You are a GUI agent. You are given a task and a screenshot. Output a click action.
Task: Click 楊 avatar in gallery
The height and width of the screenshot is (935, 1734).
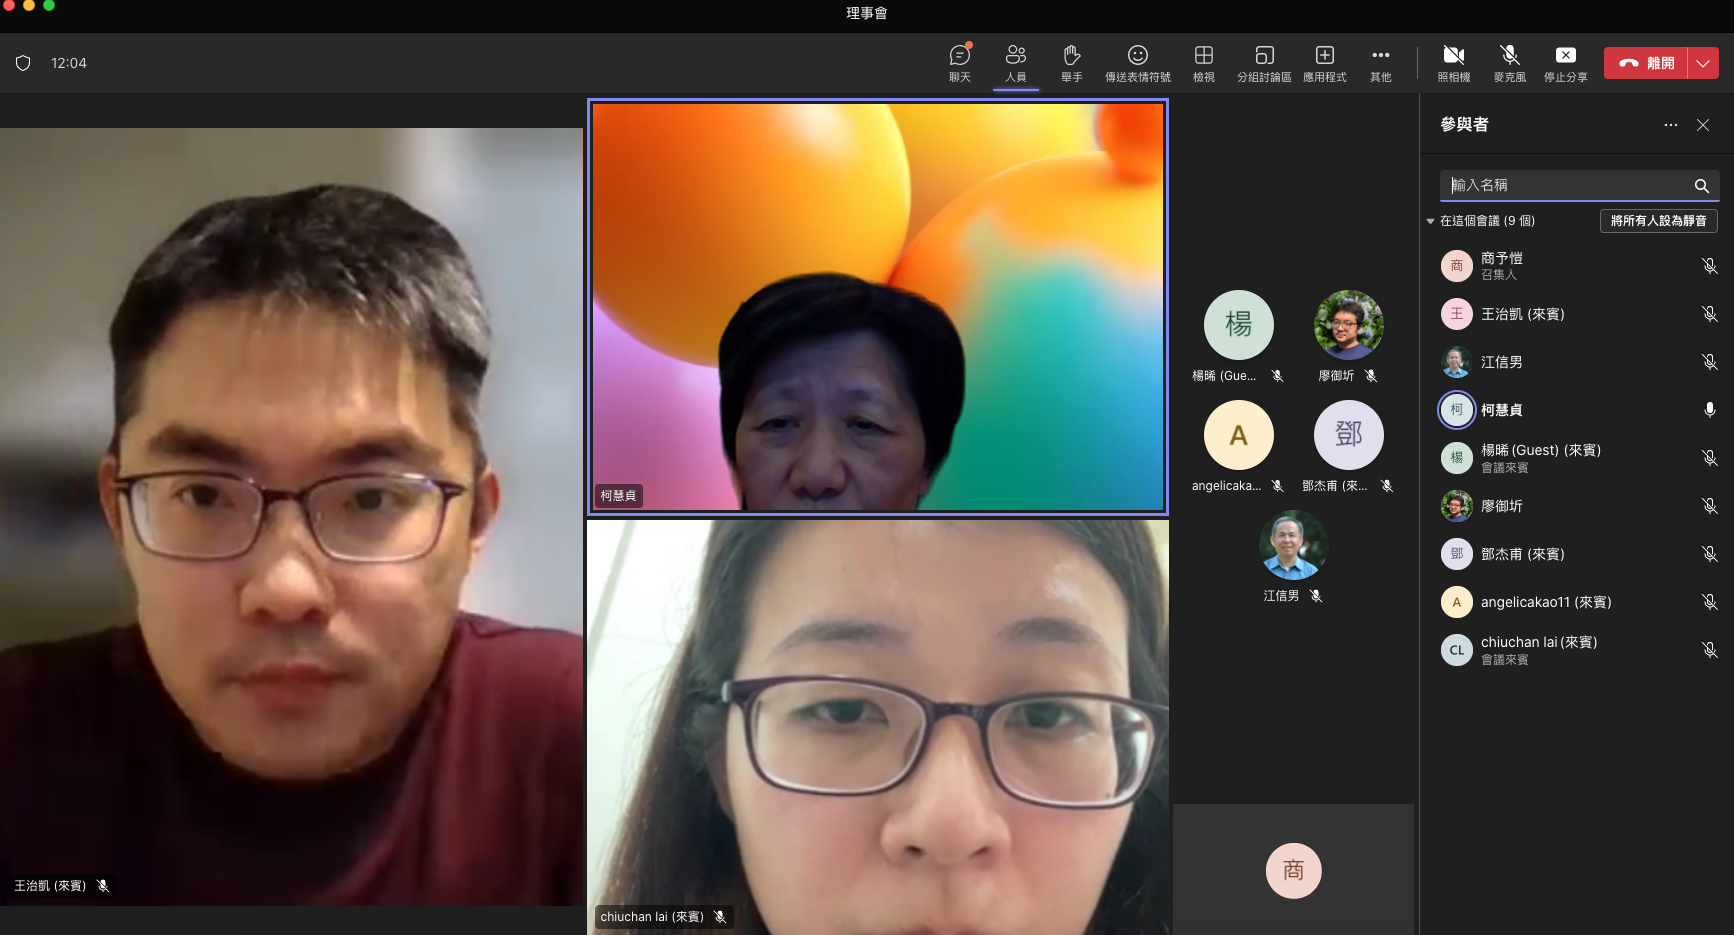tap(1239, 325)
